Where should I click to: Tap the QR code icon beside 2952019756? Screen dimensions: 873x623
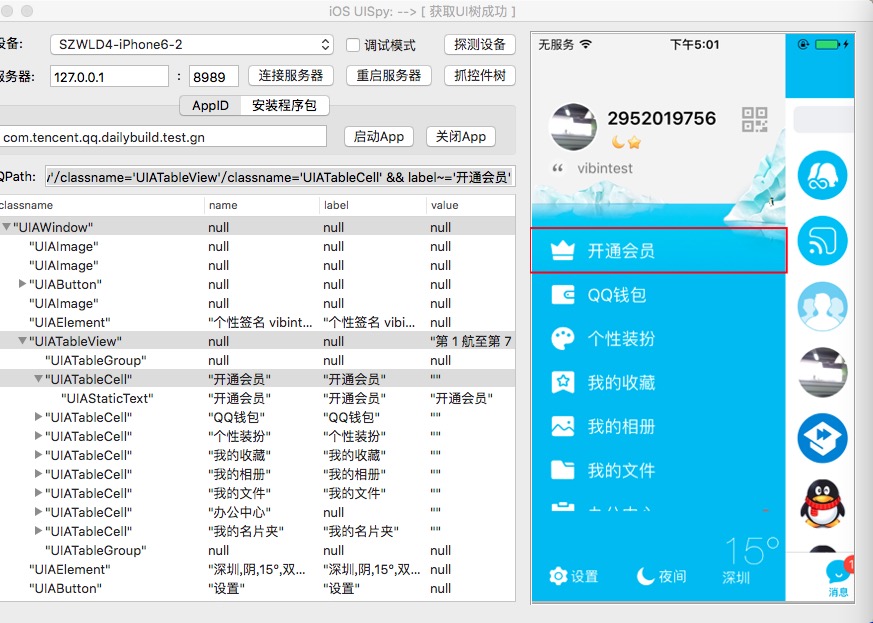[x=754, y=120]
